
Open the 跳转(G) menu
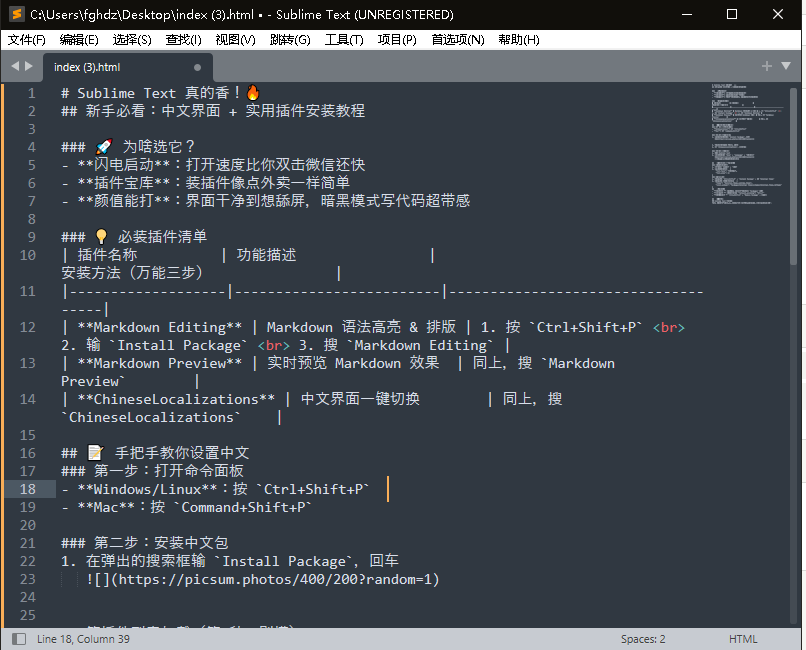(290, 40)
